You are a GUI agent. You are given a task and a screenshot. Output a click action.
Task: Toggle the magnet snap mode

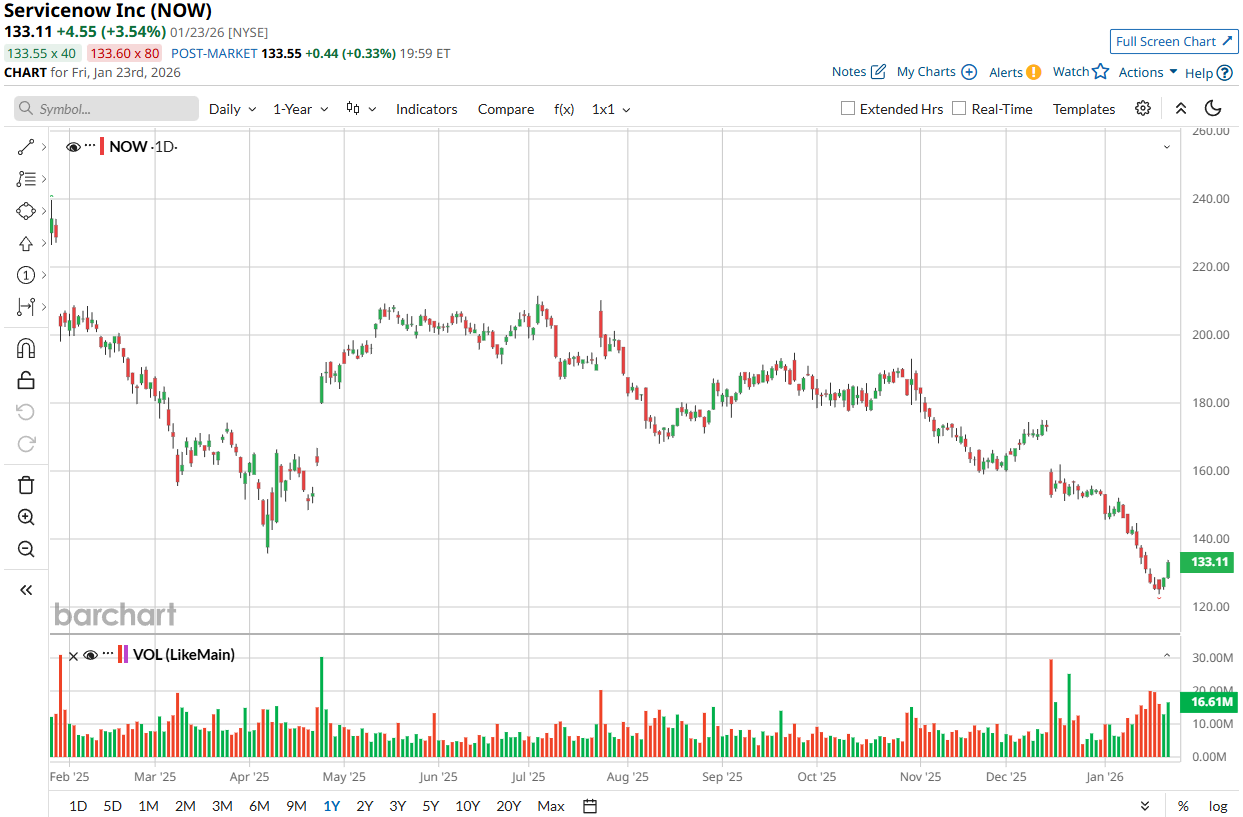(26, 348)
